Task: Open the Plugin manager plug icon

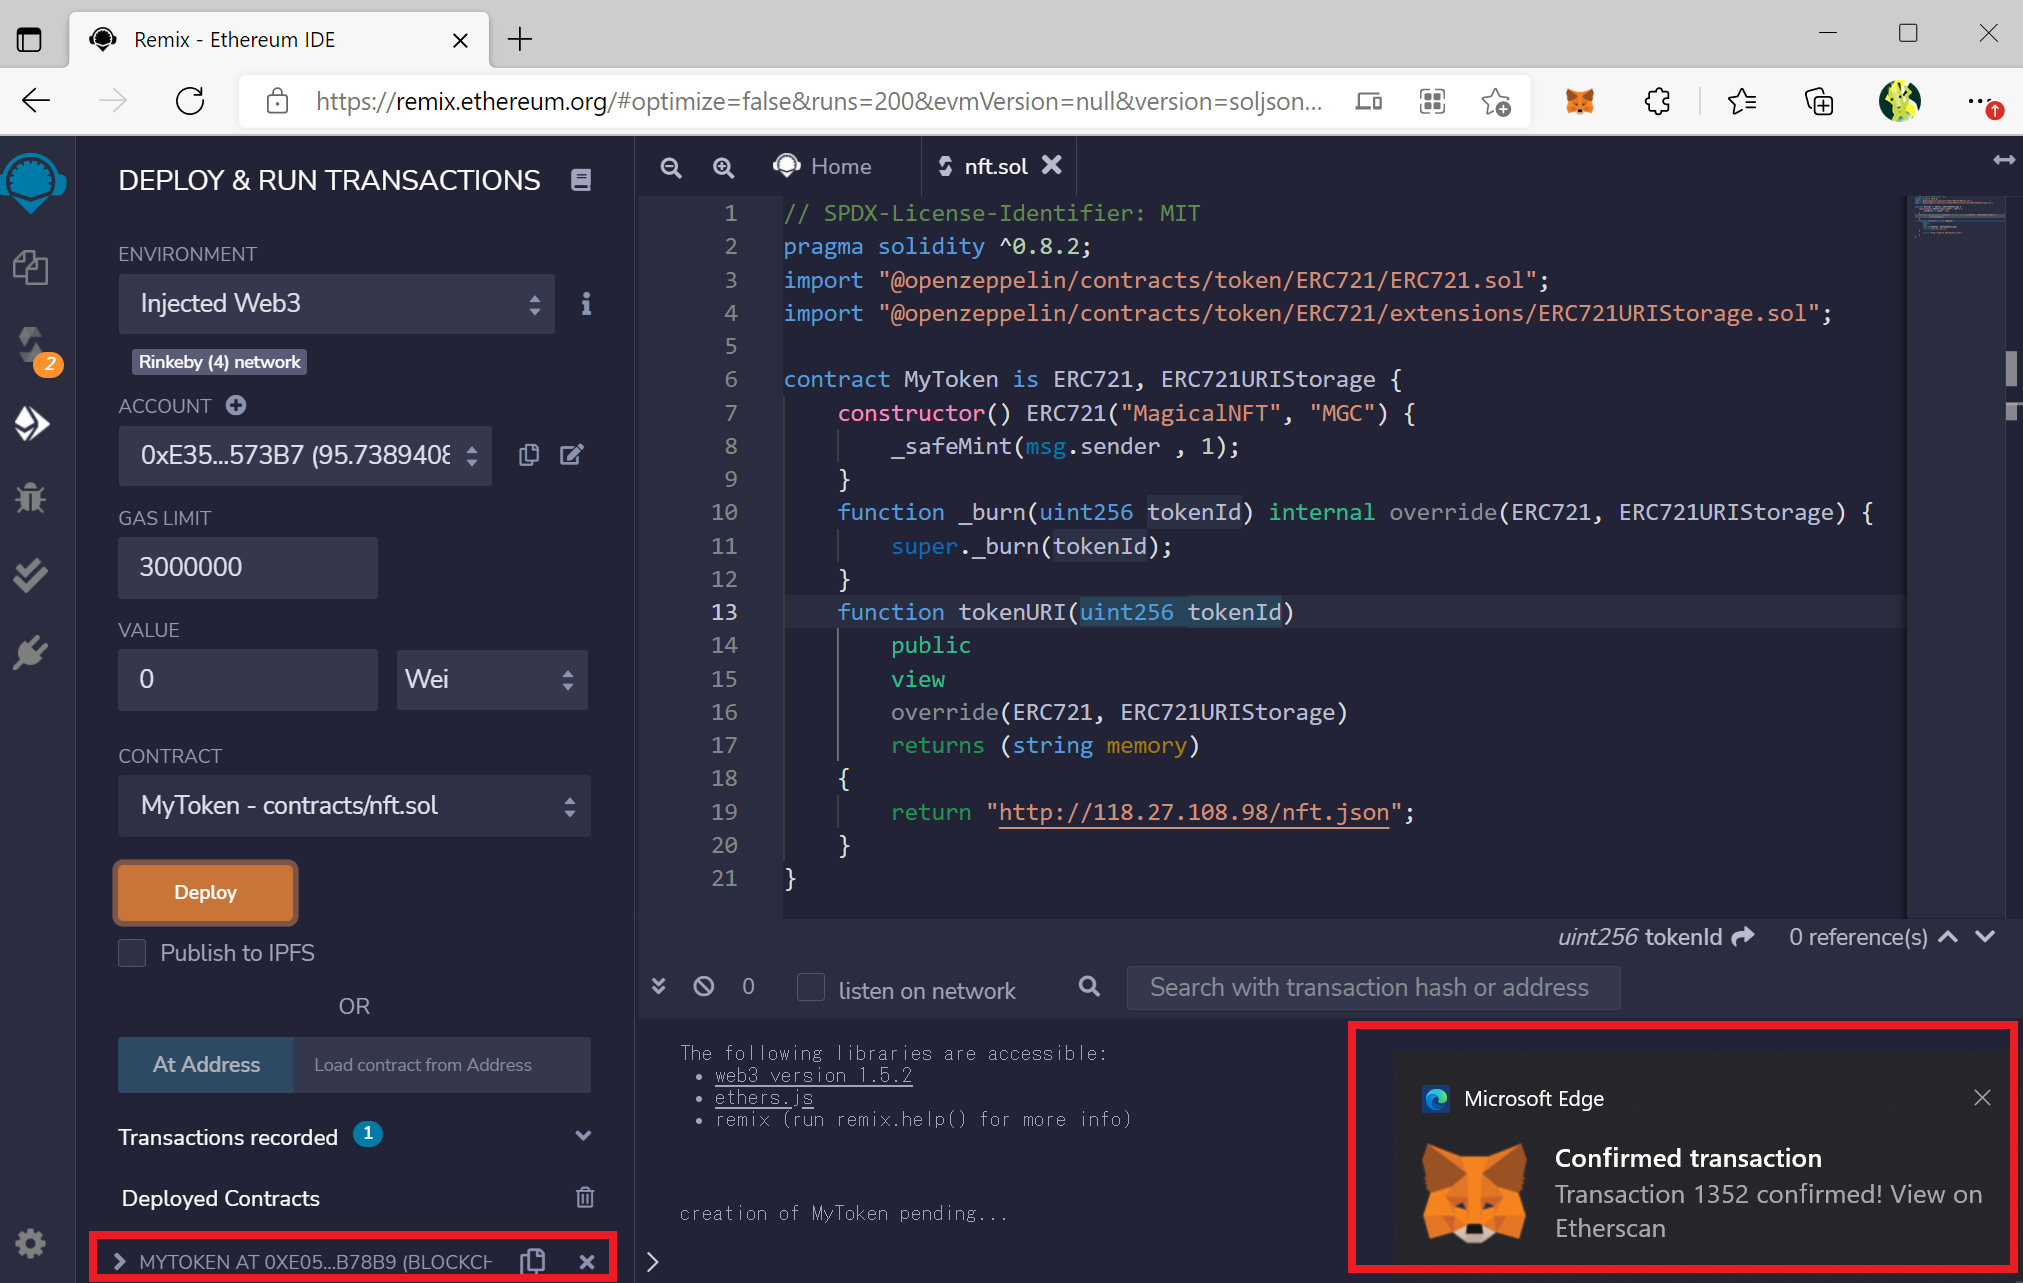Action: 31,652
